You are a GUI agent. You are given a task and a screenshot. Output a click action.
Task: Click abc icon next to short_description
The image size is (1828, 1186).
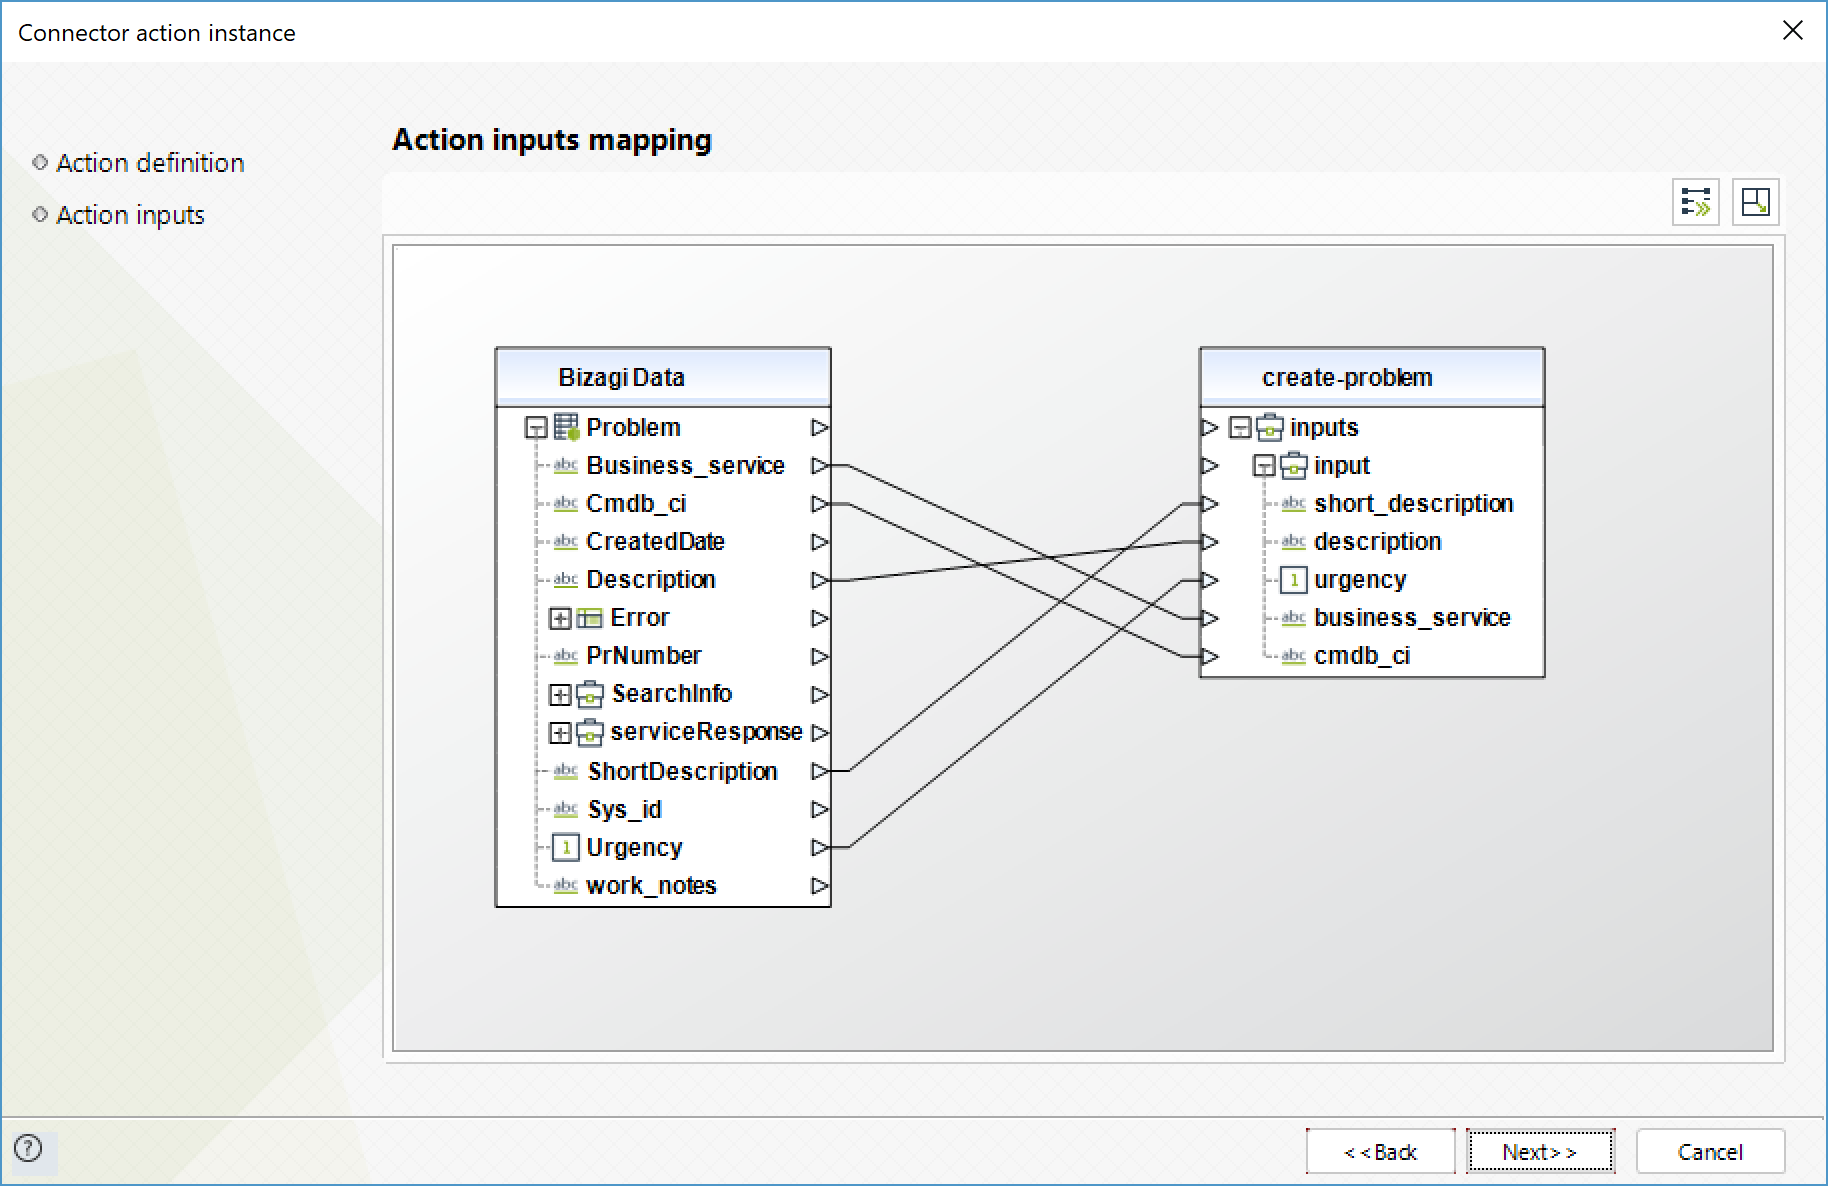(1294, 504)
